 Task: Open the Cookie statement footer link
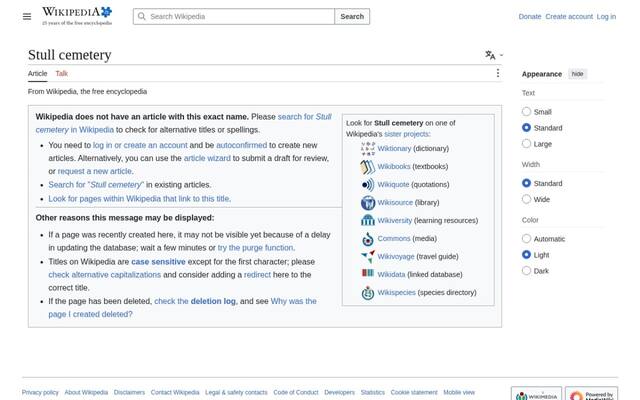(414, 392)
